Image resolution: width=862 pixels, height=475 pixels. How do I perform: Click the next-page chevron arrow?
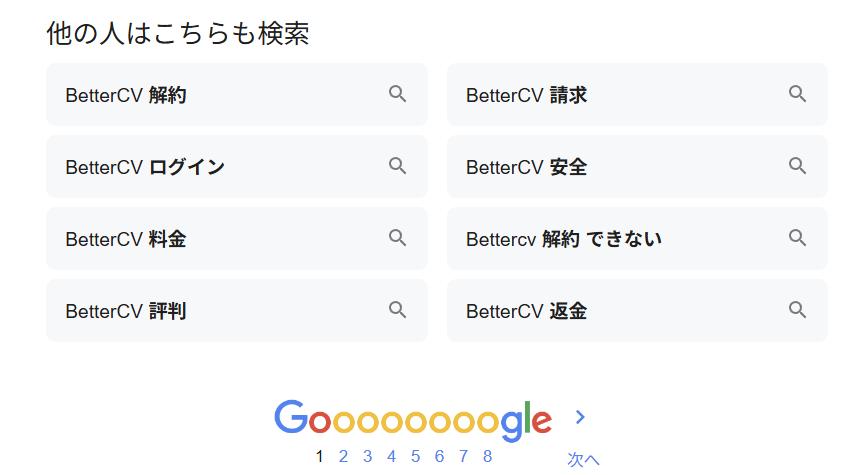(x=580, y=417)
